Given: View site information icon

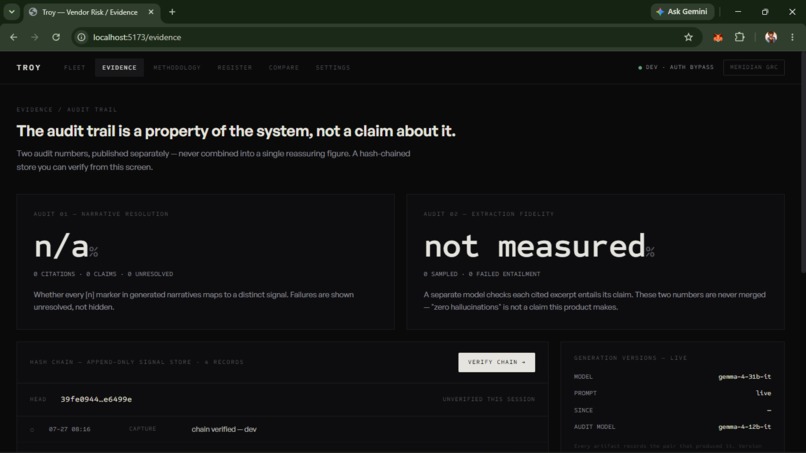Looking at the screenshot, I should 81,37.
